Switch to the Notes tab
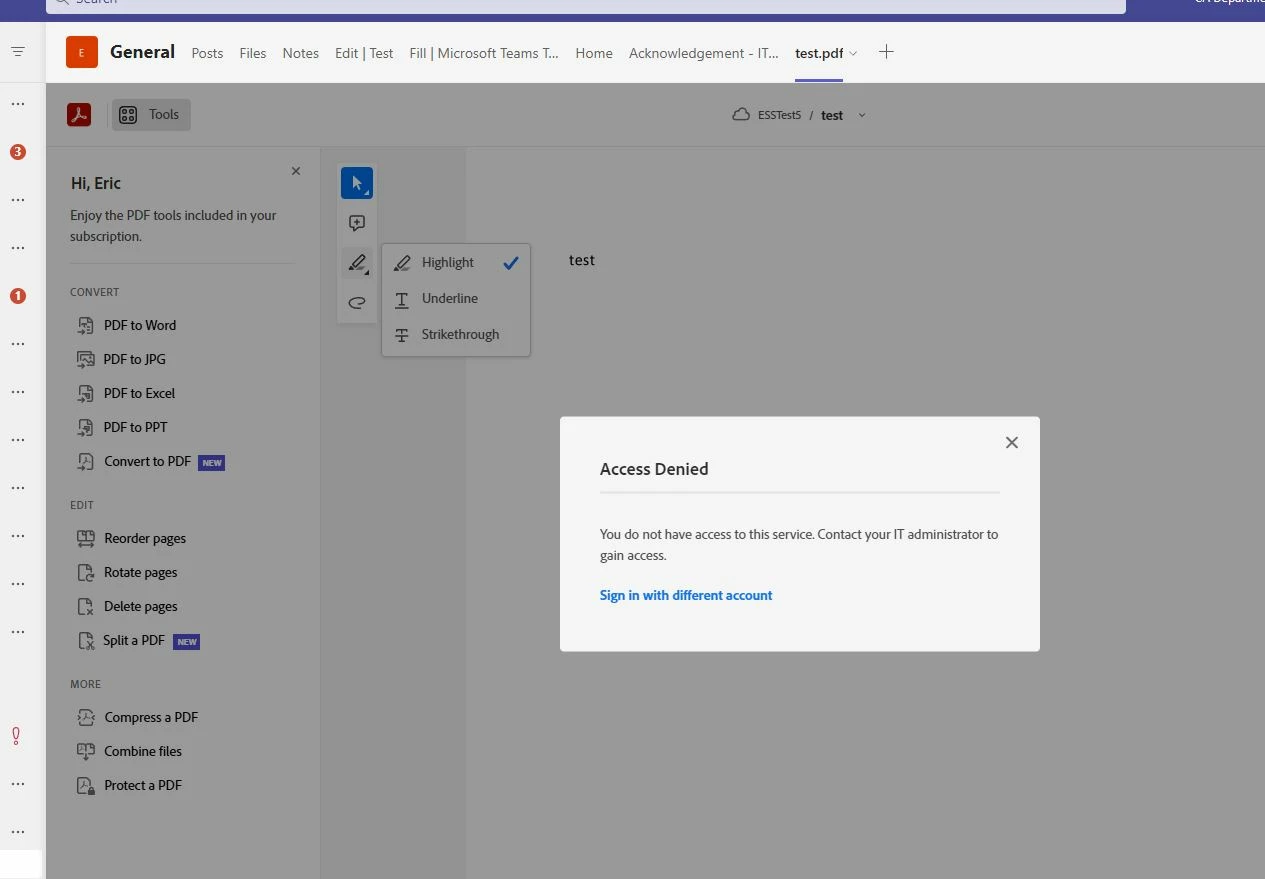This screenshot has height=879, width=1265. click(x=301, y=53)
